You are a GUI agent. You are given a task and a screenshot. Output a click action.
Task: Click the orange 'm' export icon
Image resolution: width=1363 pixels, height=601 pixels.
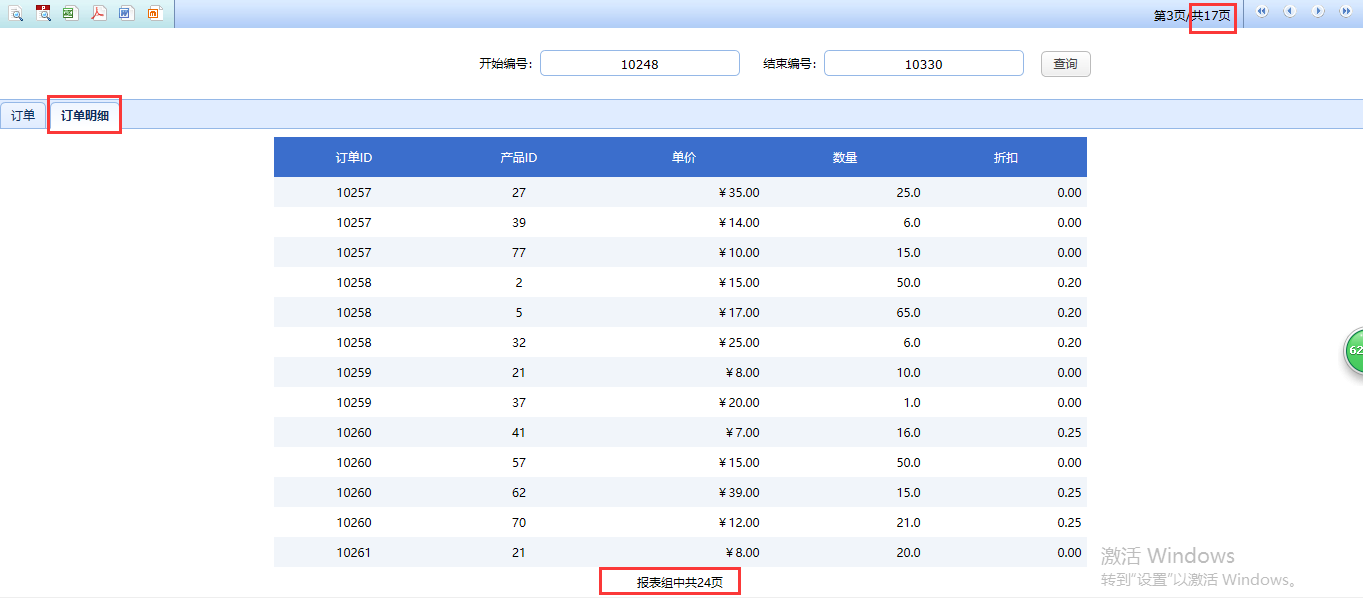pyautogui.click(x=153, y=13)
